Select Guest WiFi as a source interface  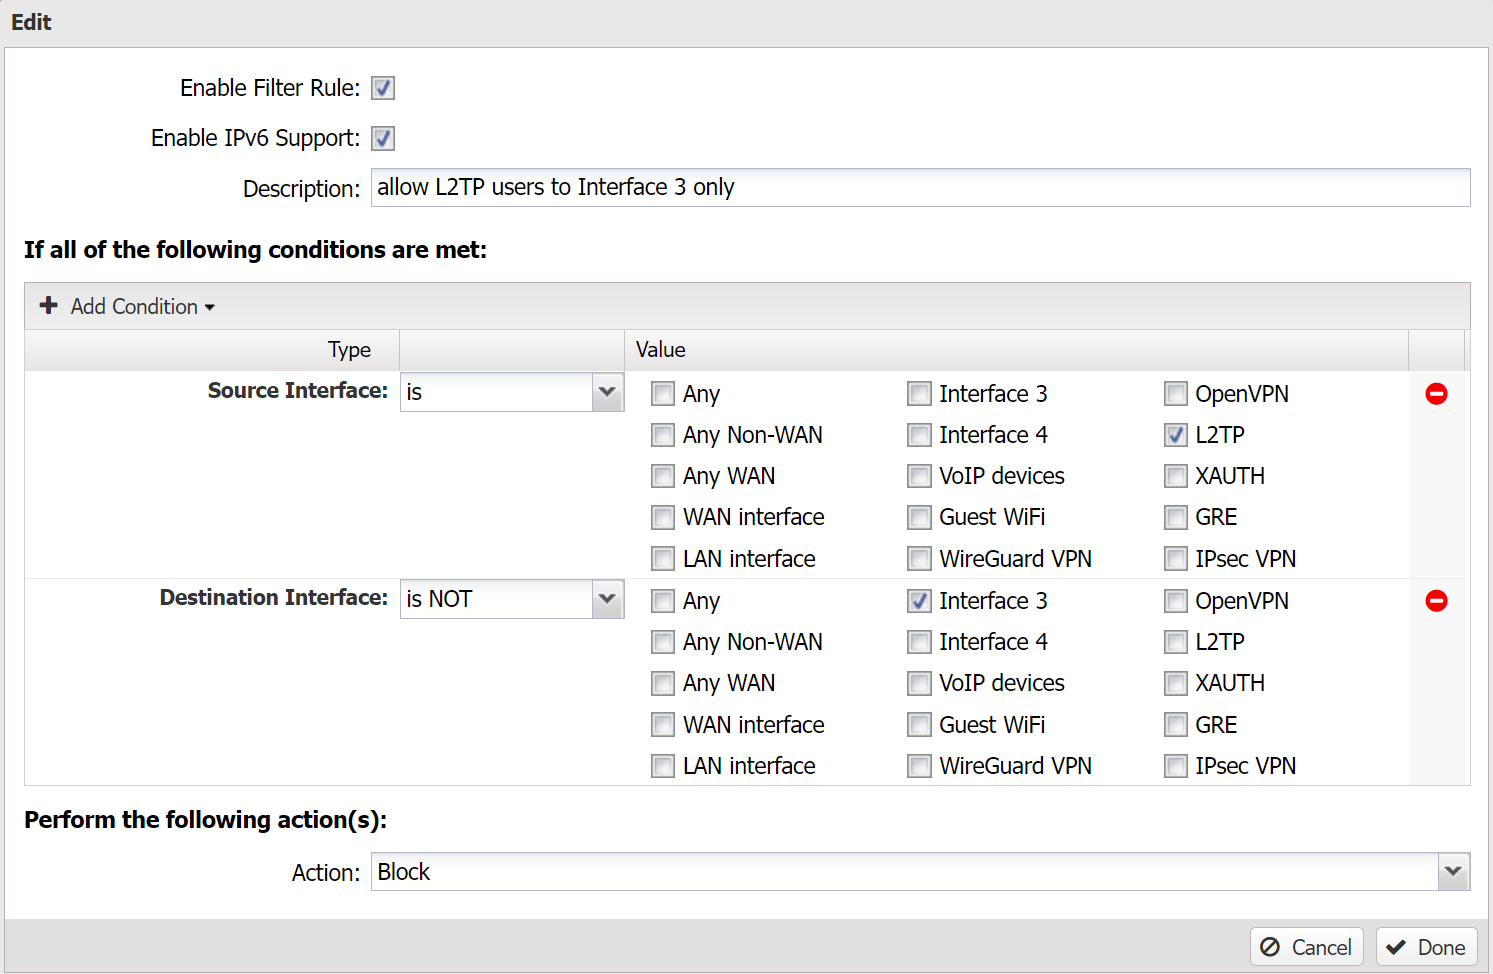click(918, 517)
